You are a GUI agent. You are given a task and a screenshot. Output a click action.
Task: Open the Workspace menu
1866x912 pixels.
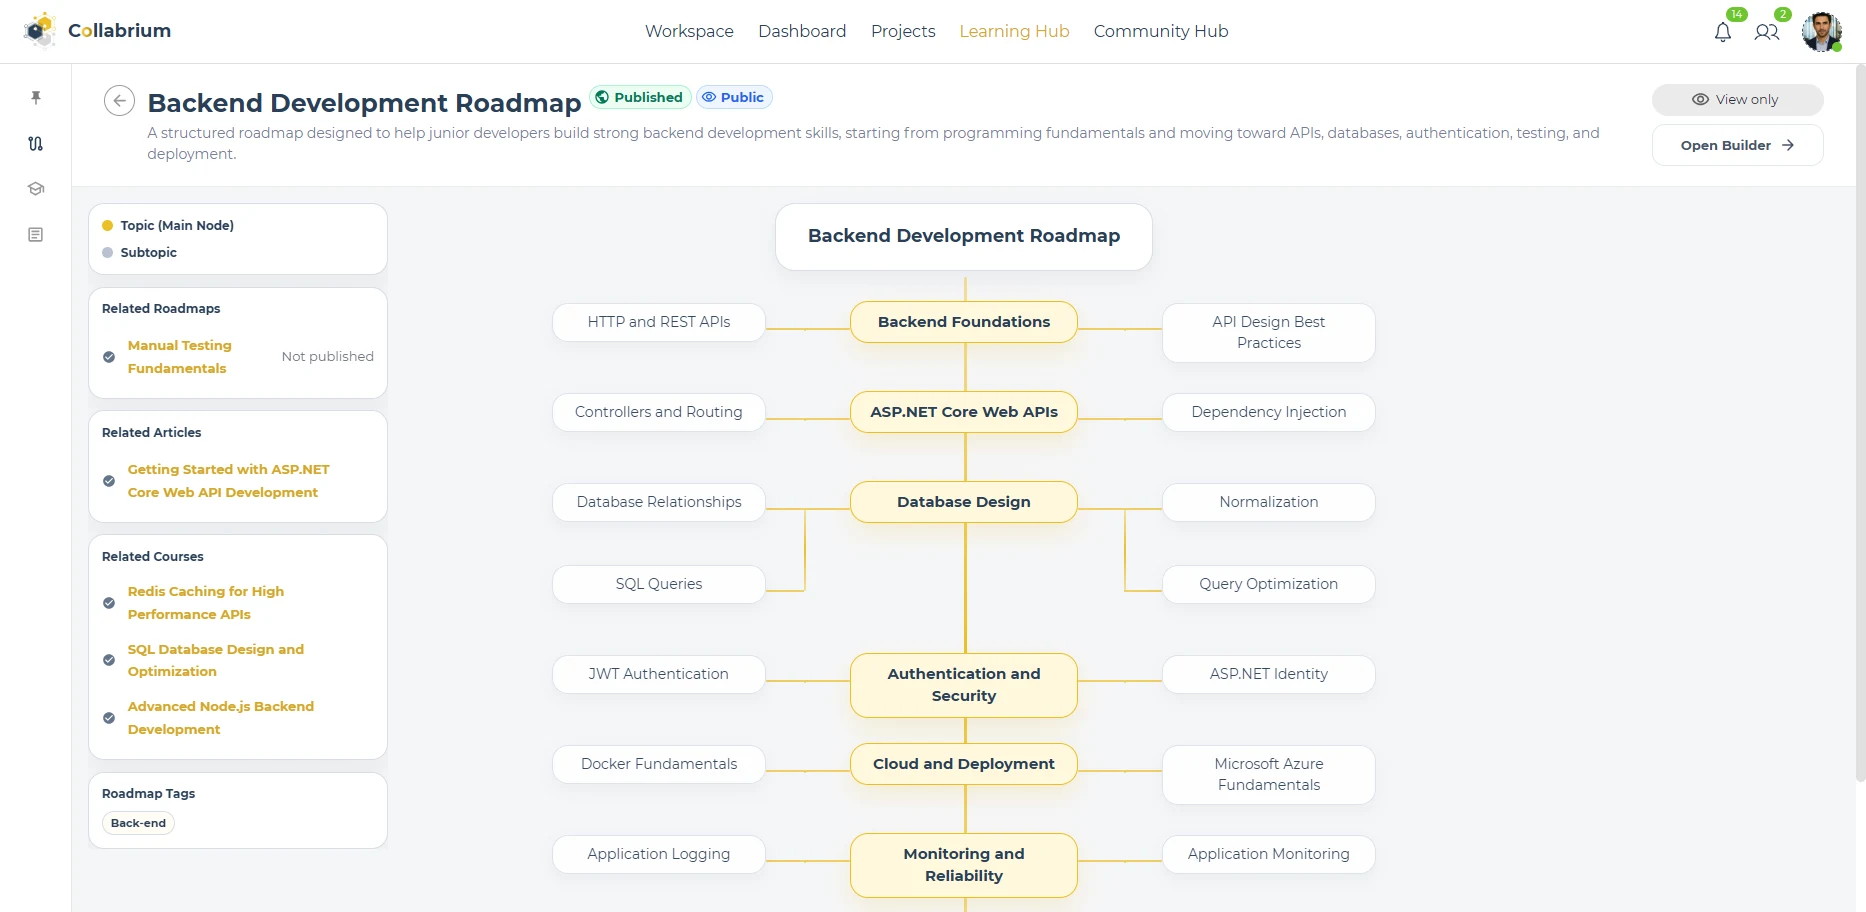point(689,31)
